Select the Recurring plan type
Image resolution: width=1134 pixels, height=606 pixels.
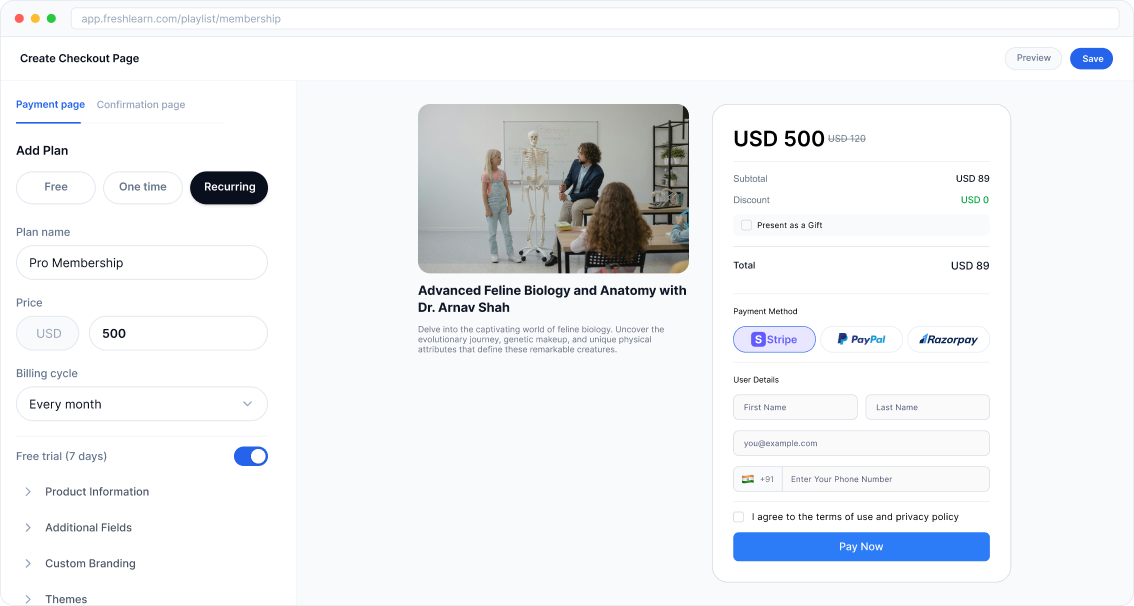(x=229, y=187)
